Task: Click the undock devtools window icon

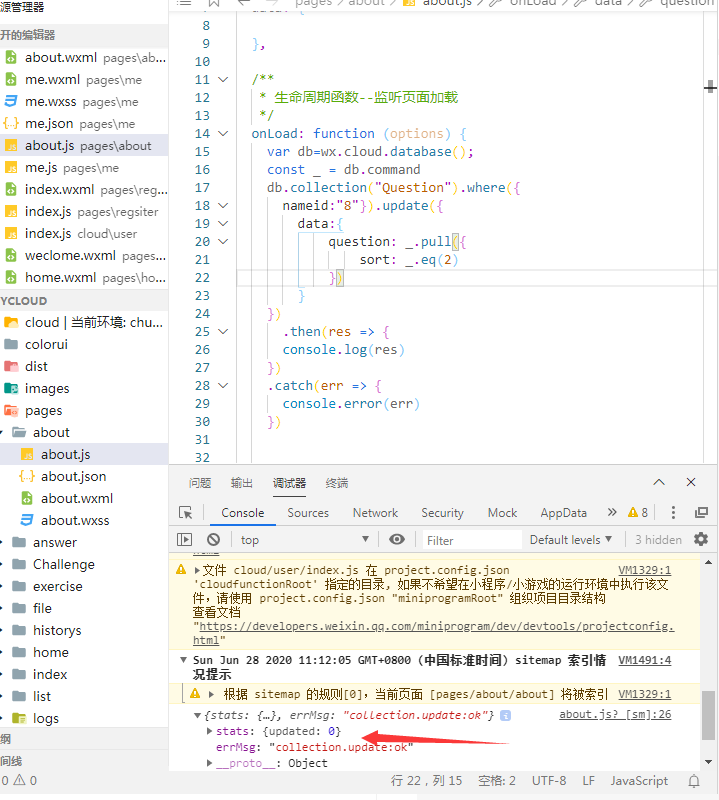Action: click(702, 512)
